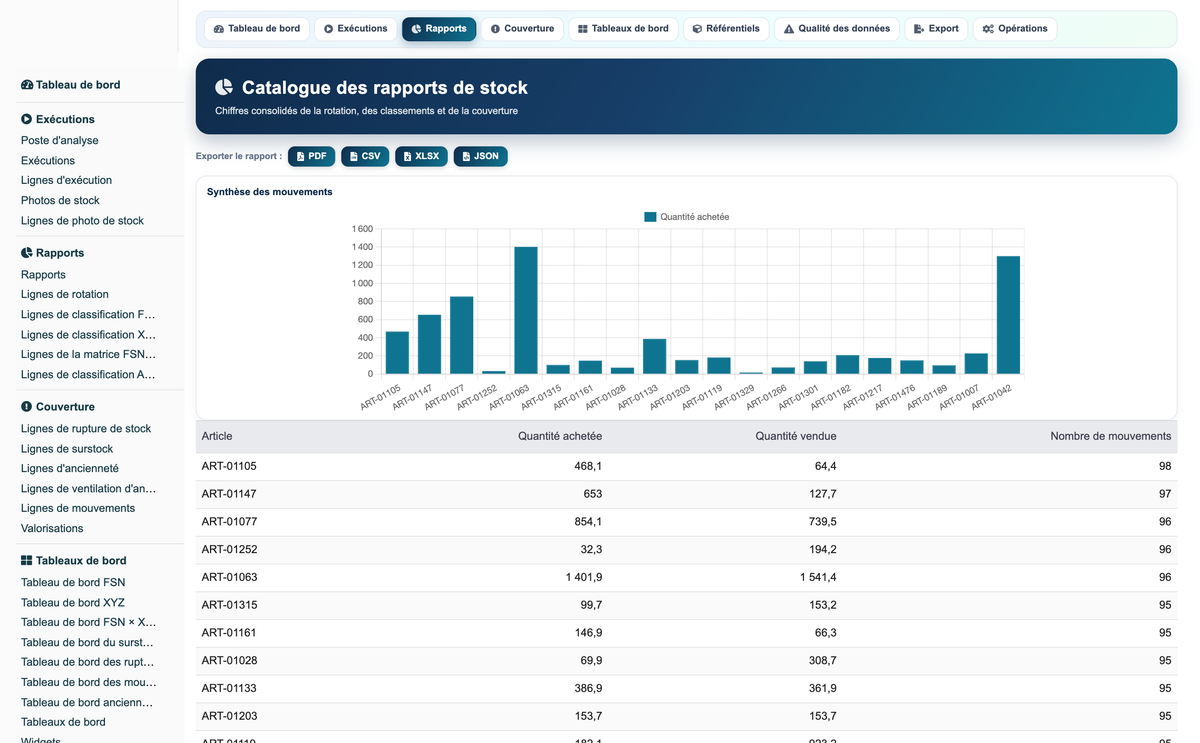Click the warning triangle icon in Qualité des données tab
The height and width of the screenshot is (743, 1200).
(789, 29)
